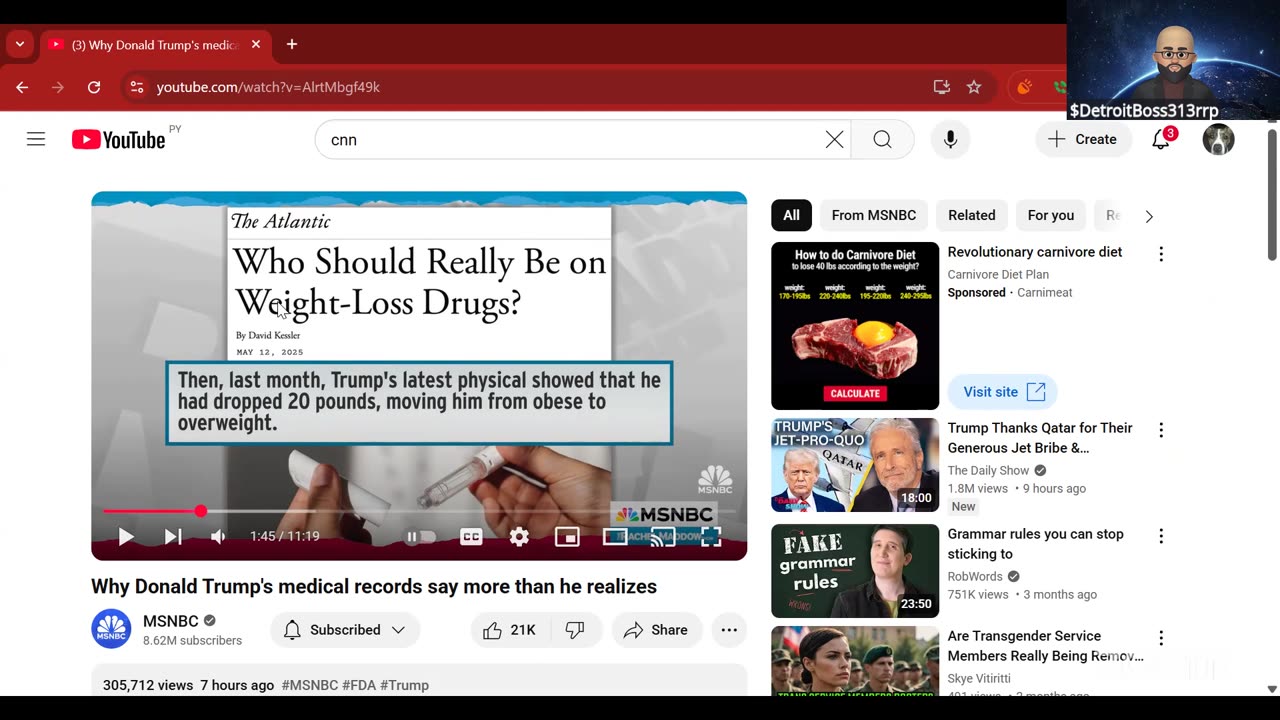The image size is (1280, 720).
Task: Mute the video volume speaker icon
Action: click(218, 537)
